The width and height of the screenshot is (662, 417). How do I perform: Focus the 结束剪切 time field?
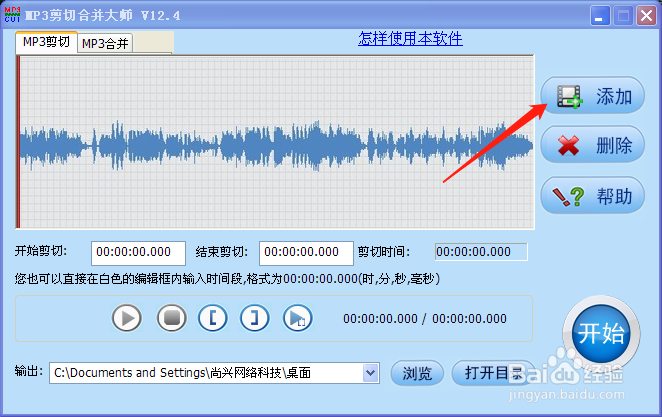(x=306, y=253)
